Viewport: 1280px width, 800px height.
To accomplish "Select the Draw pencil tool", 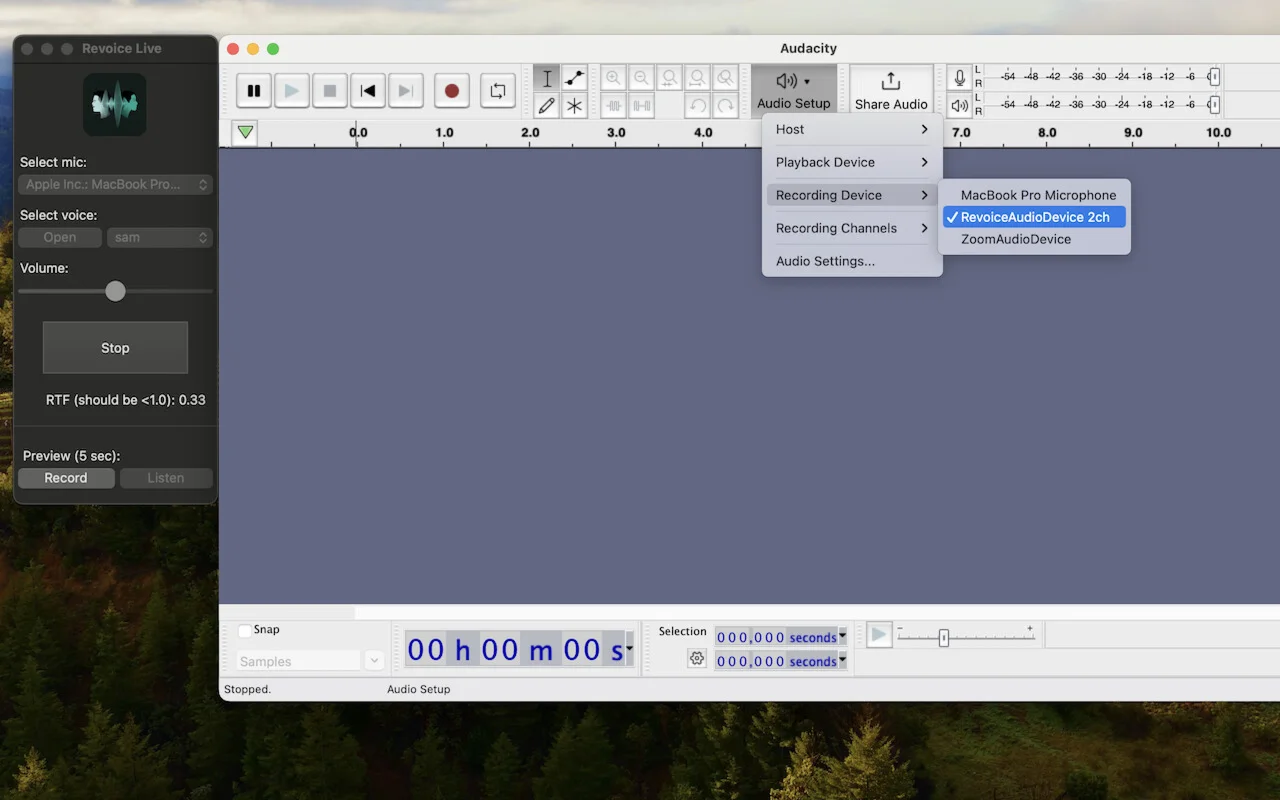I will (546, 105).
